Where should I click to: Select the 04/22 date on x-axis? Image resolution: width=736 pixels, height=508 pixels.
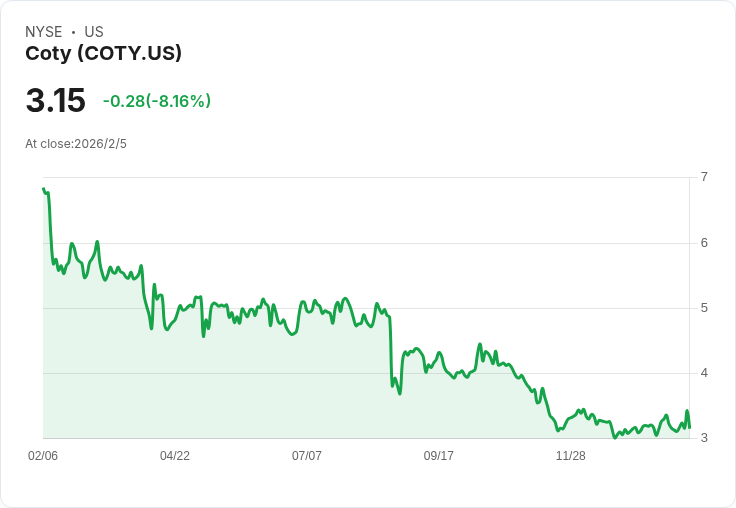[175, 456]
